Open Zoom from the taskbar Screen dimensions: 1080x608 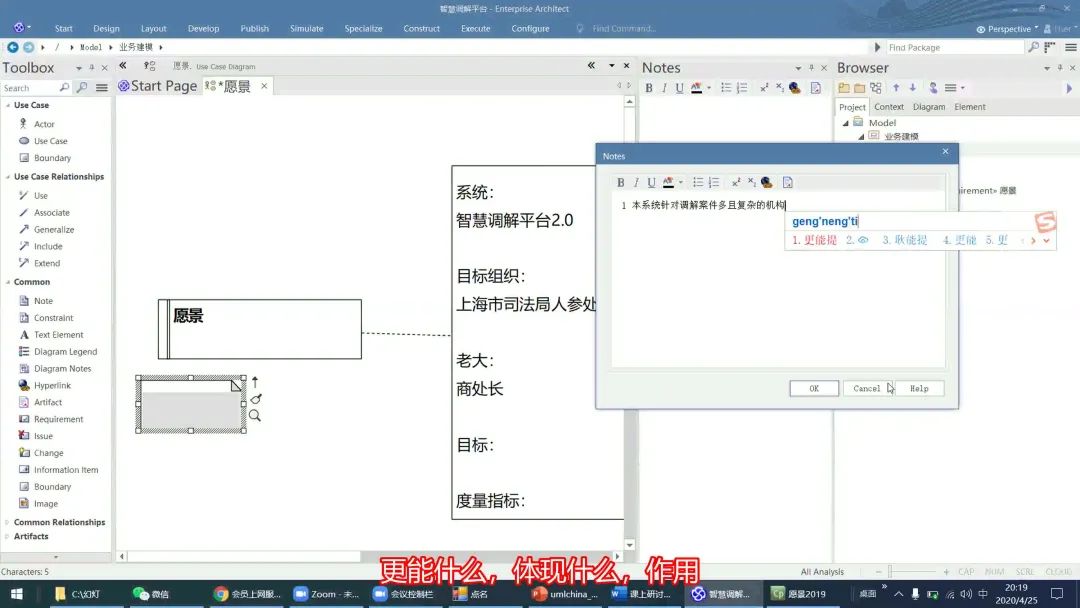[326, 594]
